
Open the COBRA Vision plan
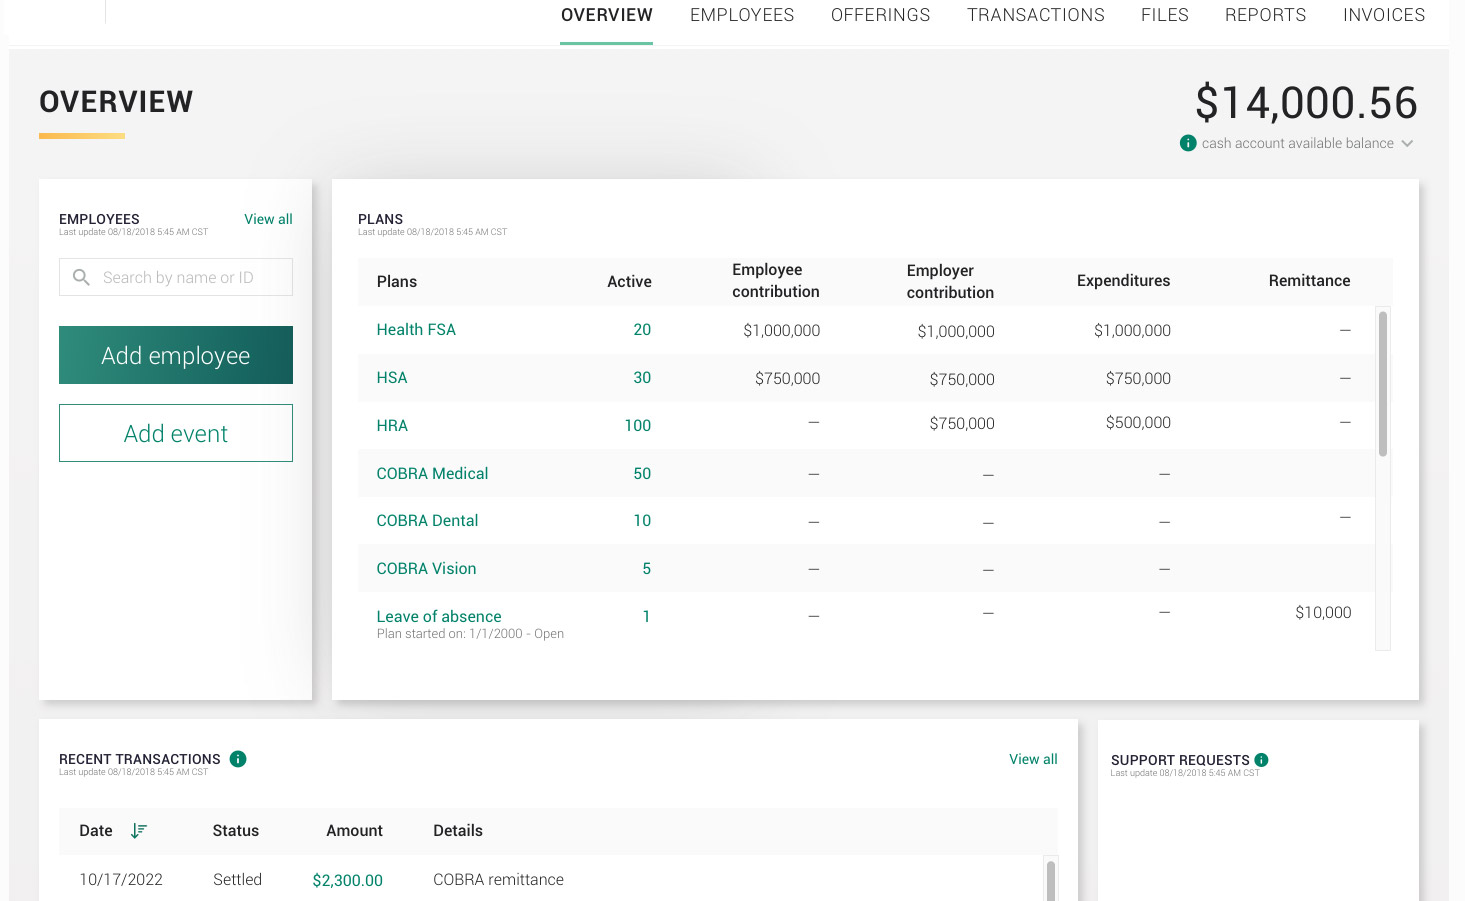426,568
